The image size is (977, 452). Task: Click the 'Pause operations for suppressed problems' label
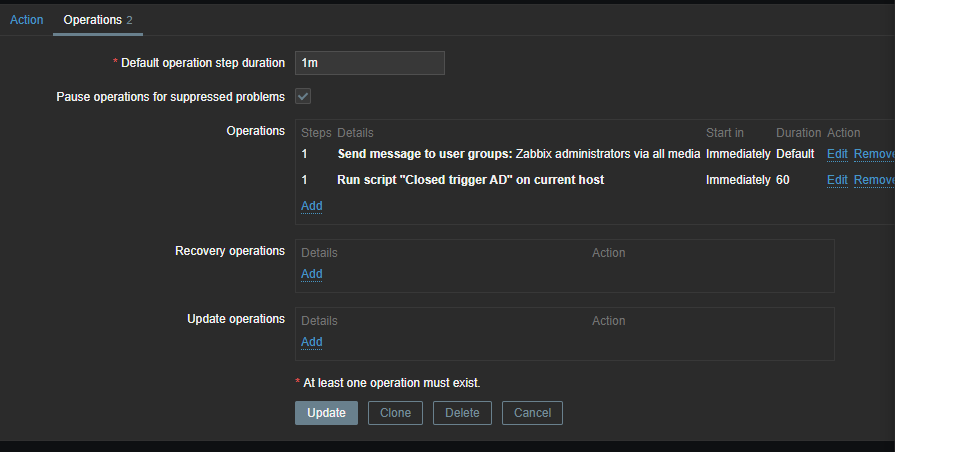(x=170, y=97)
